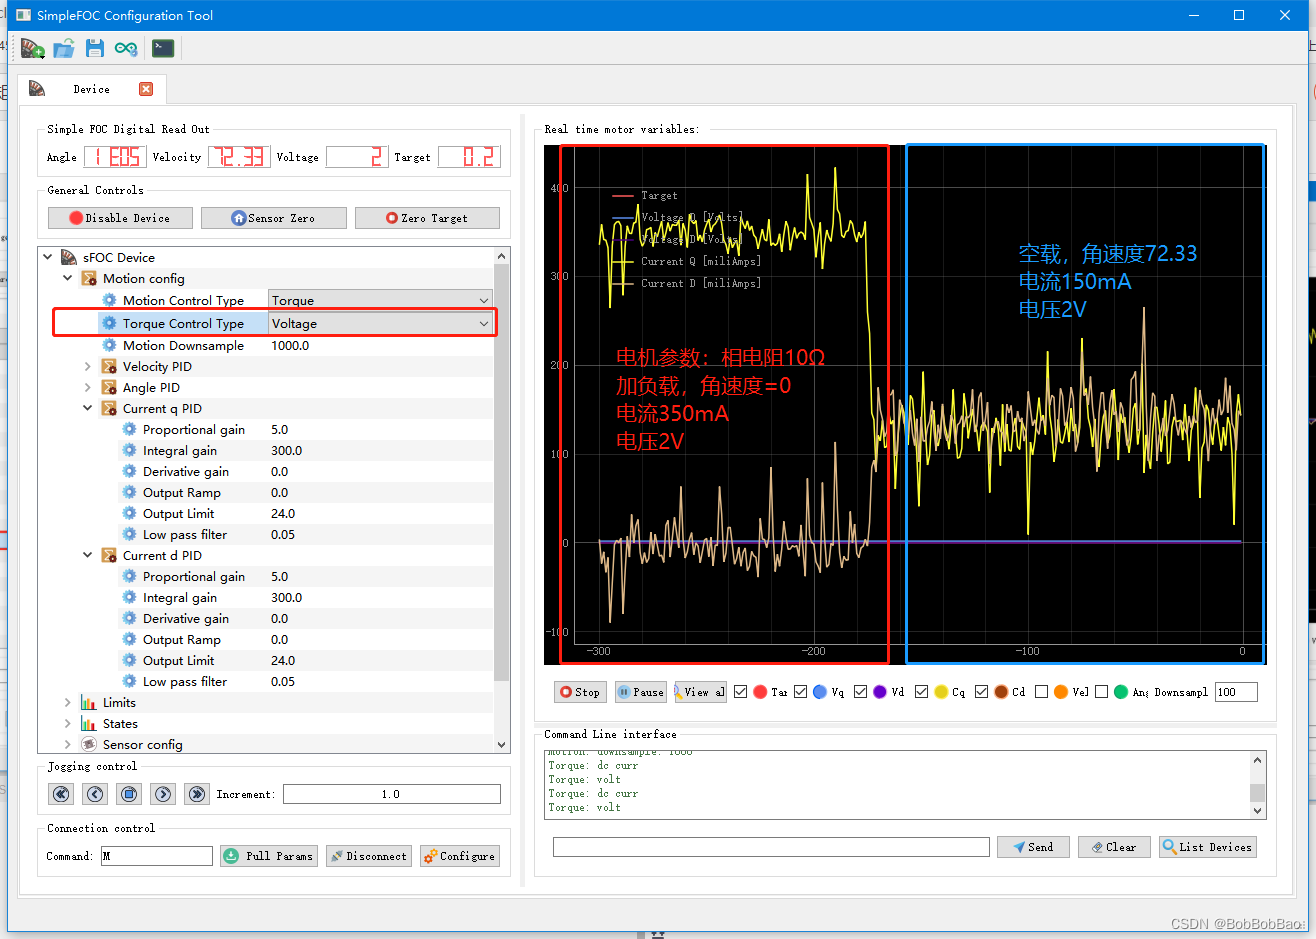Pause the real time plot
This screenshot has width=1316, height=939.
(640, 692)
